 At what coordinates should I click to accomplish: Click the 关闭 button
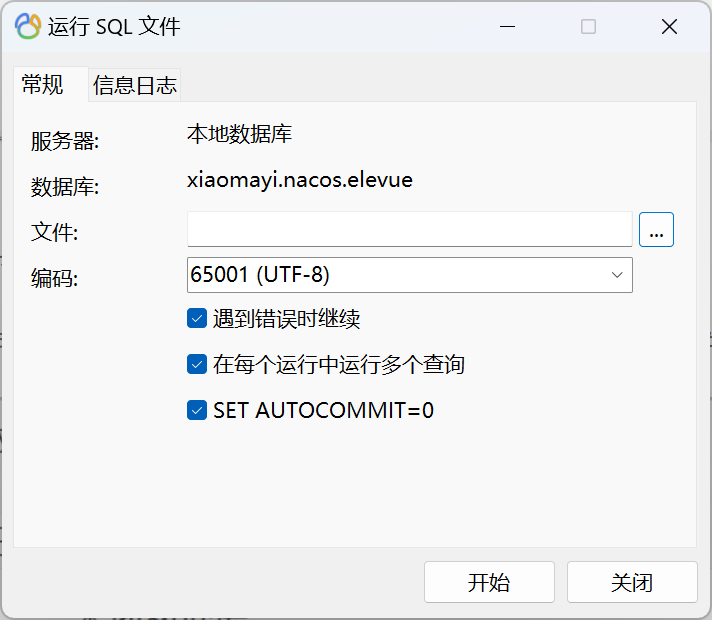632,582
